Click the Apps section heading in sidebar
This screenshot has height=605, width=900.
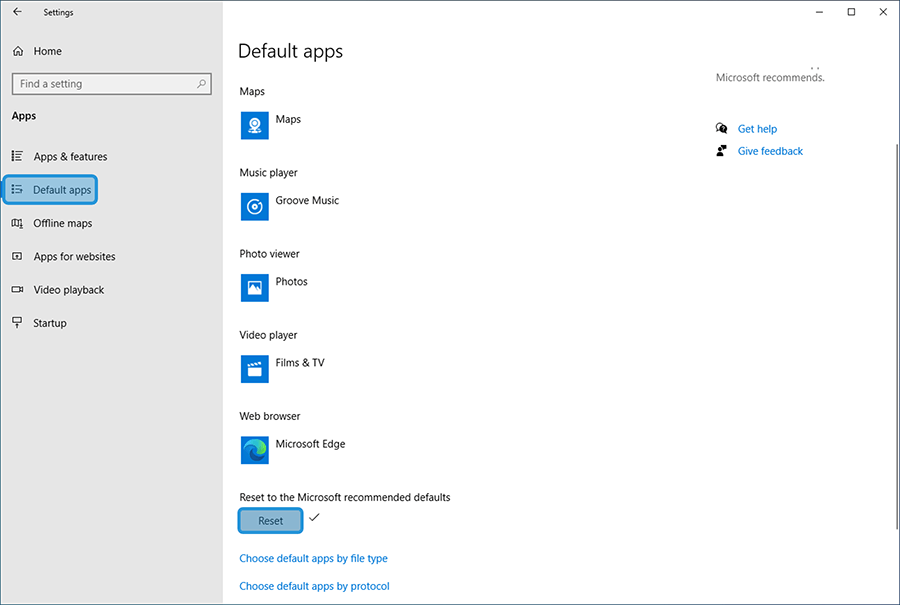coord(24,116)
